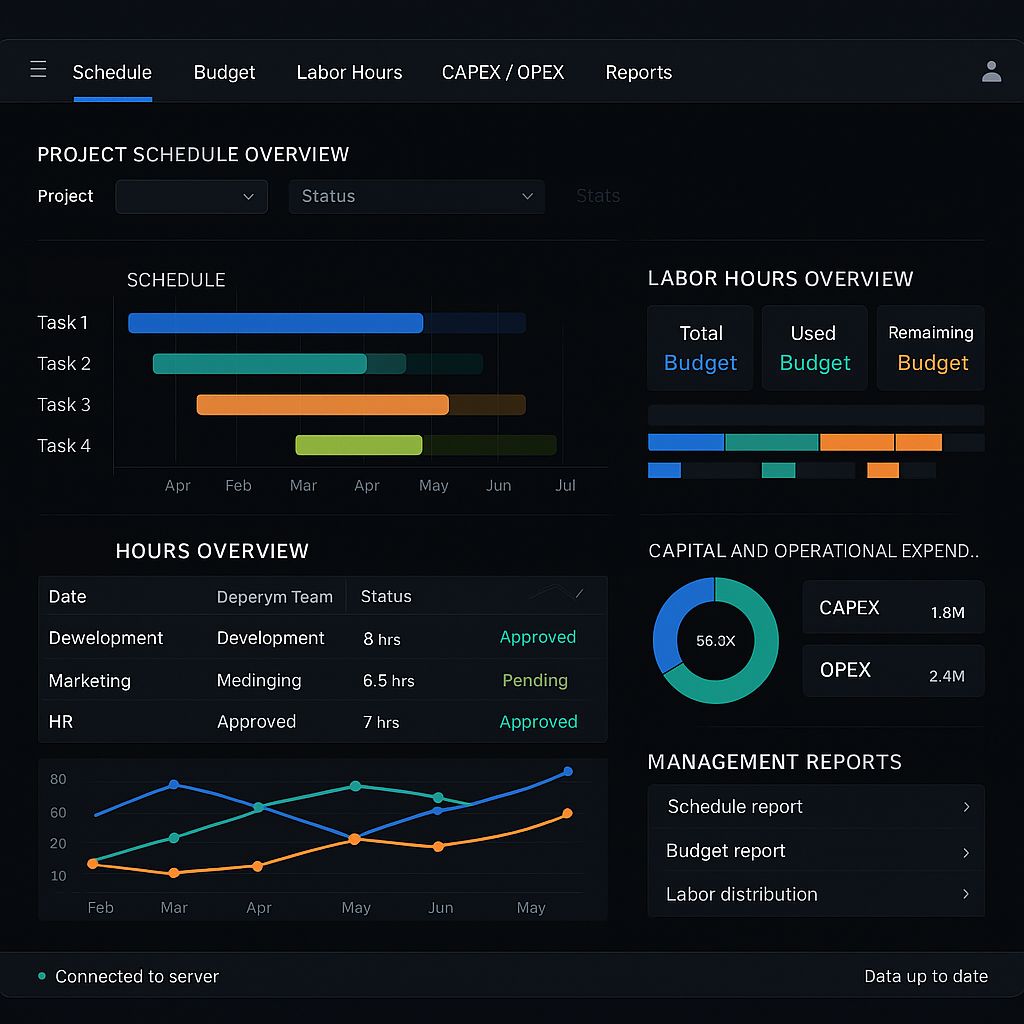The width and height of the screenshot is (1024, 1024).
Task: Click the 6.5 hrs cell
Action: (x=389, y=680)
